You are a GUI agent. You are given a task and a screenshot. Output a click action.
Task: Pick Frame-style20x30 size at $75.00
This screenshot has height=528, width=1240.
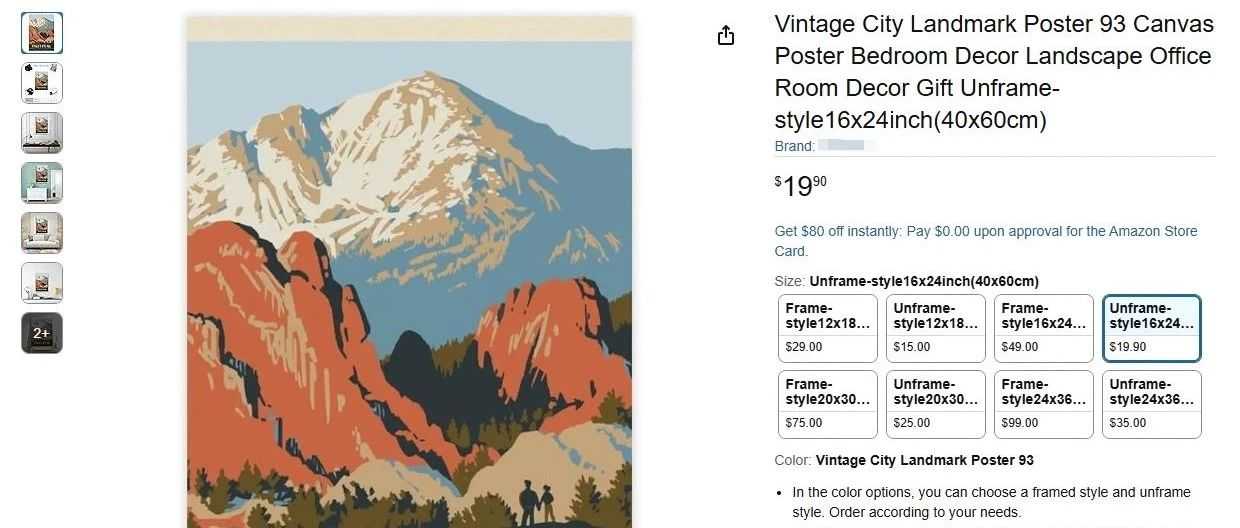pyautogui.click(x=828, y=404)
